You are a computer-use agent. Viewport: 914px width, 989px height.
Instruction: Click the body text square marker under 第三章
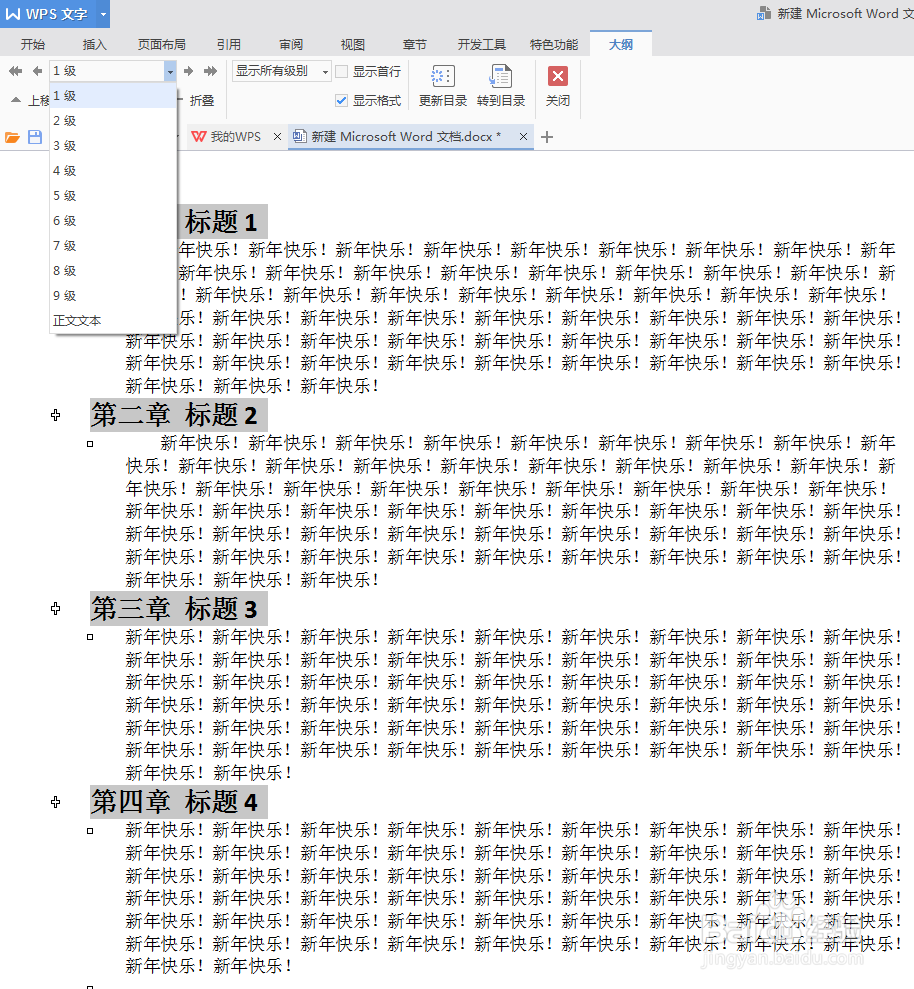[x=90, y=638]
